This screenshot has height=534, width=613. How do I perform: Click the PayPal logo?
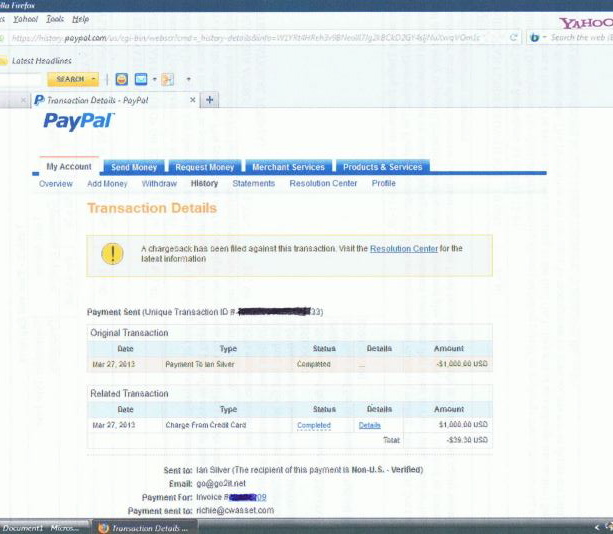[79, 120]
